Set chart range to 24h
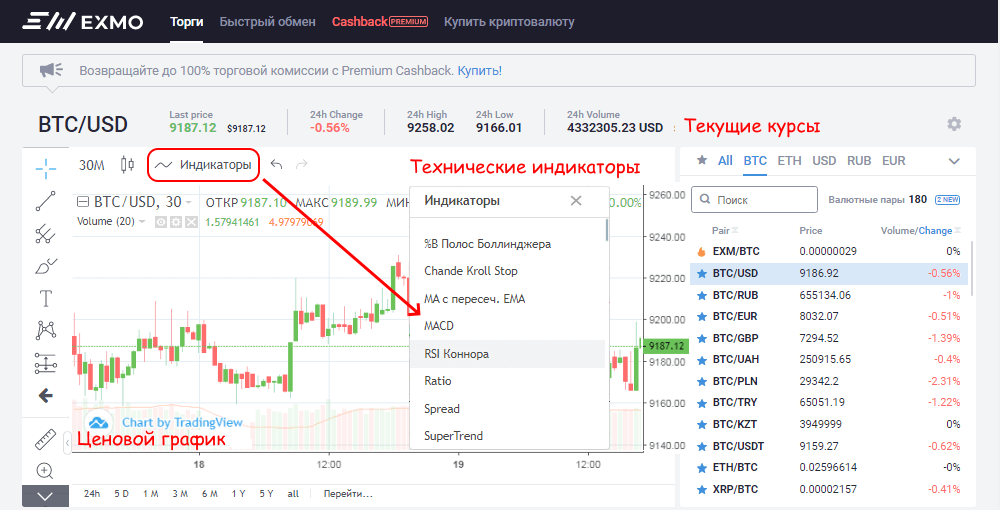1000x510 pixels. (92, 493)
